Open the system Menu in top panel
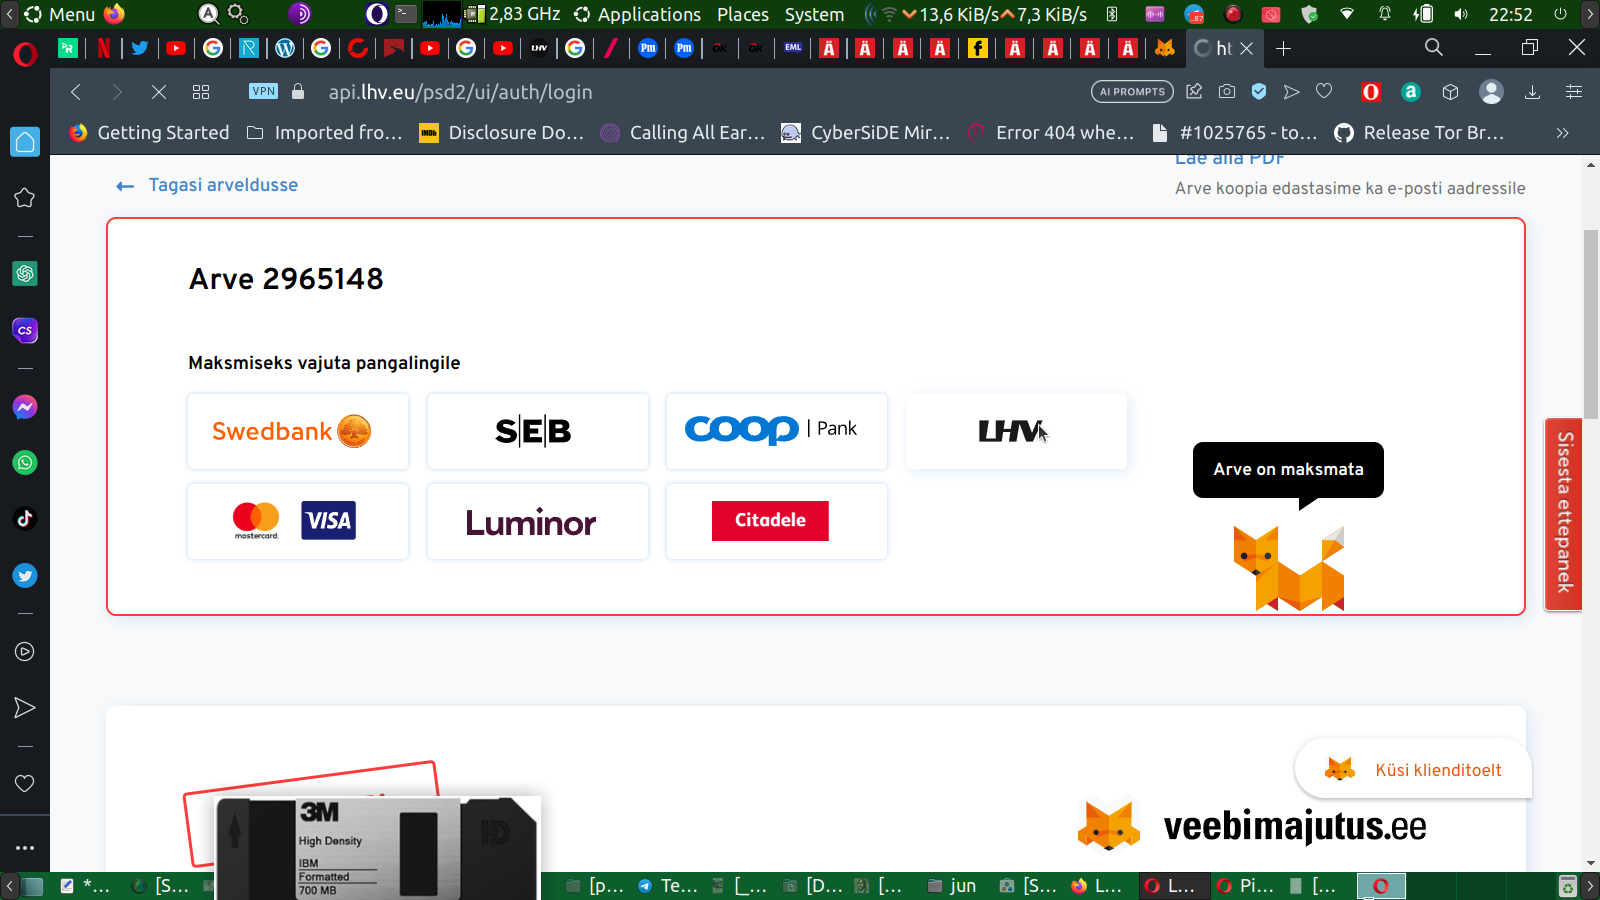Viewport: 1600px width, 900px height. click(x=59, y=14)
